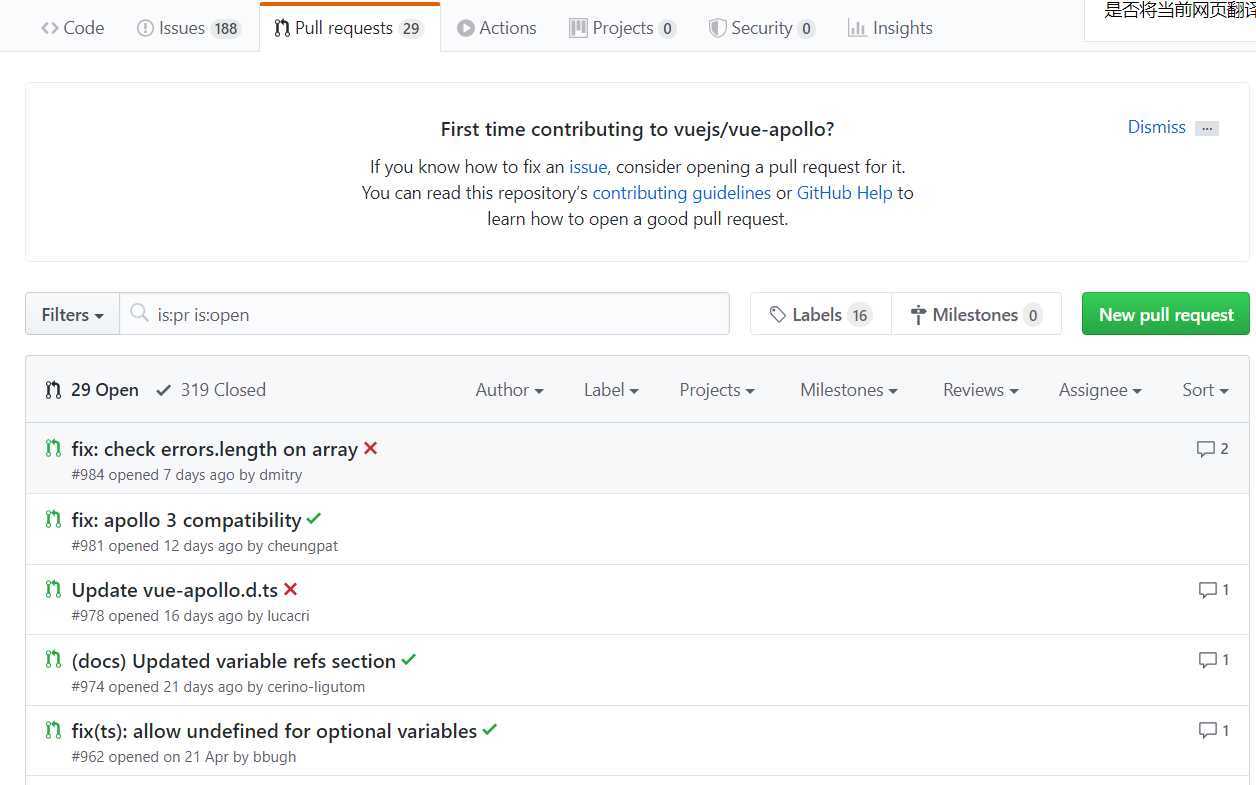Click failed status X on PR #984

[x=371, y=448]
